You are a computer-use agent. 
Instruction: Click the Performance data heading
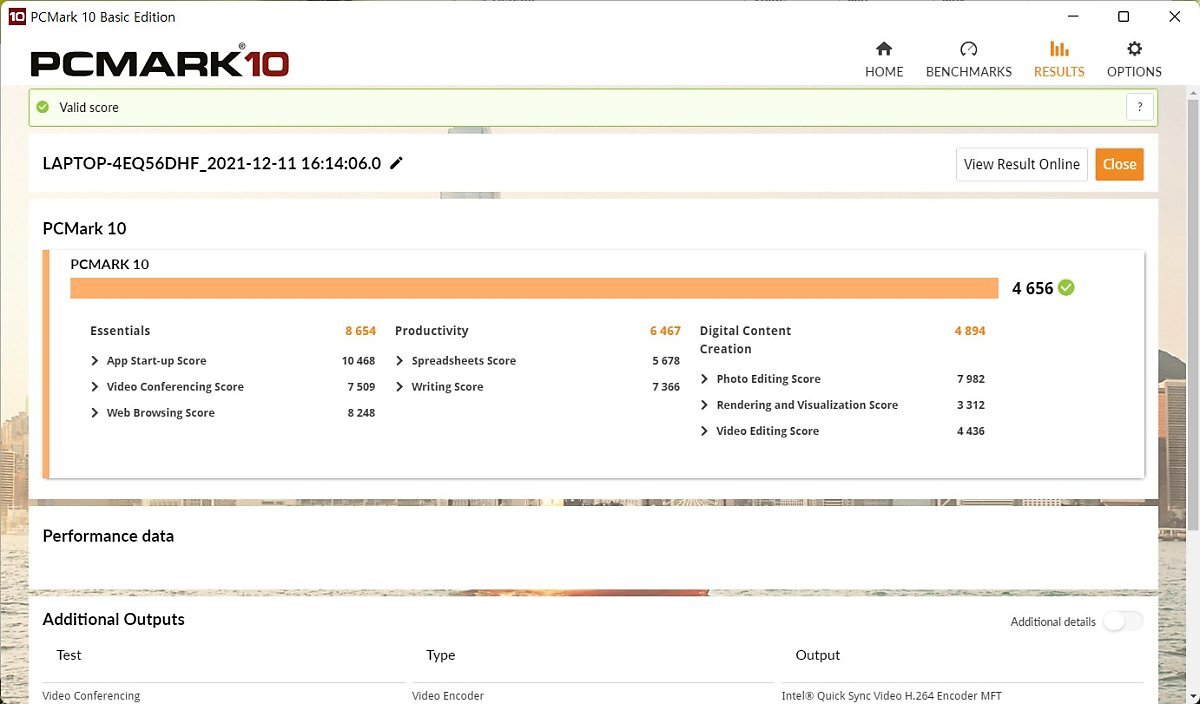108,536
